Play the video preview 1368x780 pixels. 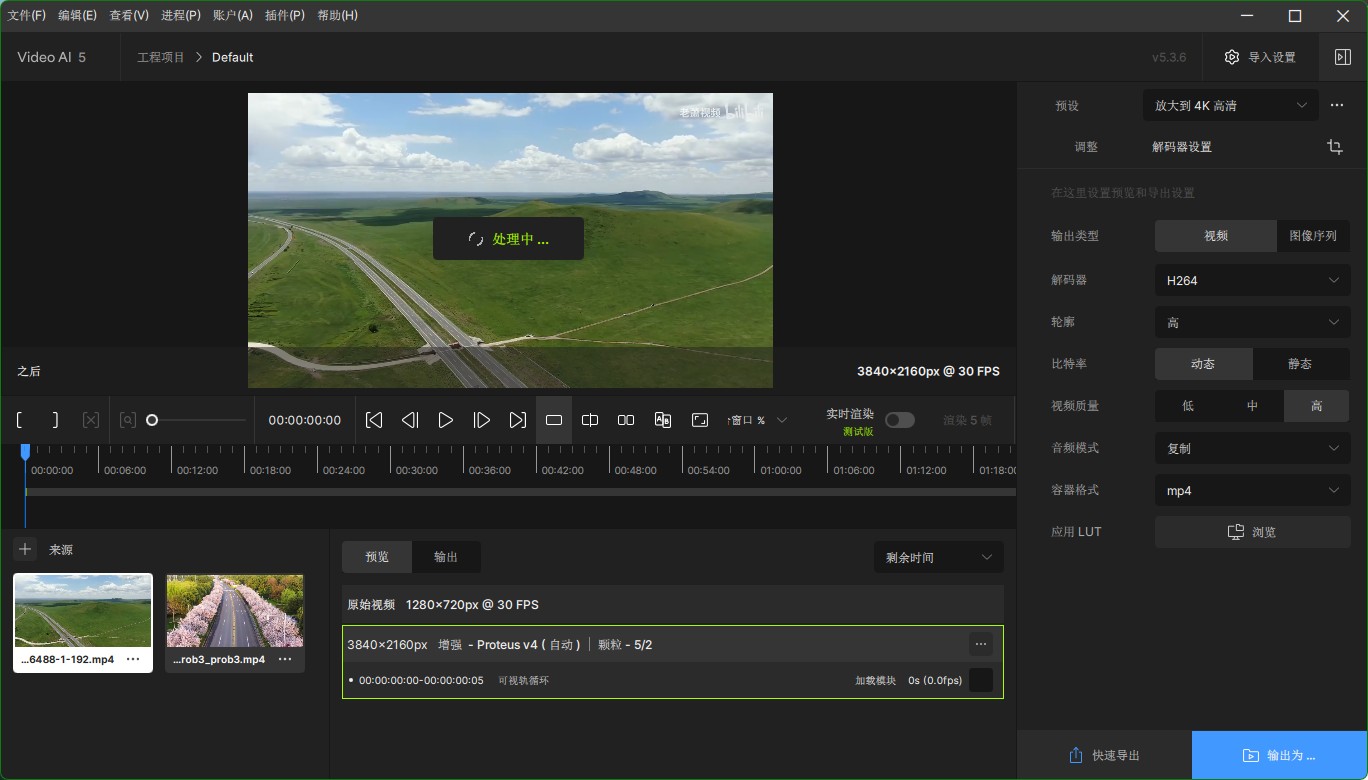(x=446, y=420)
